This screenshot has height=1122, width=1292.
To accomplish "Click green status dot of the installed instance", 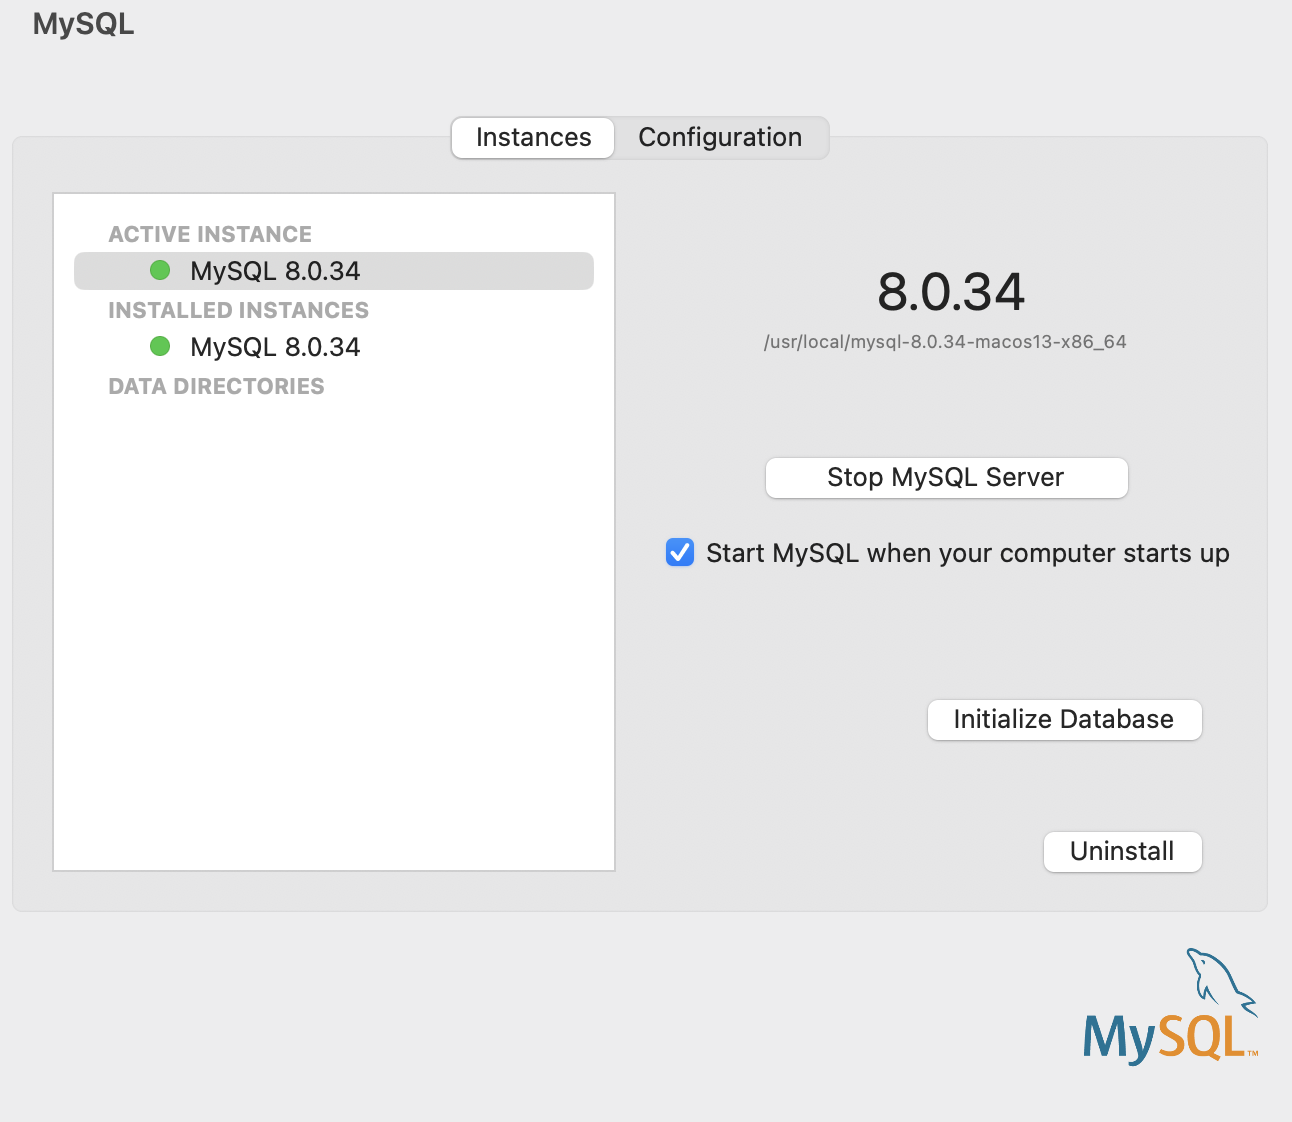I will [160, 346].
